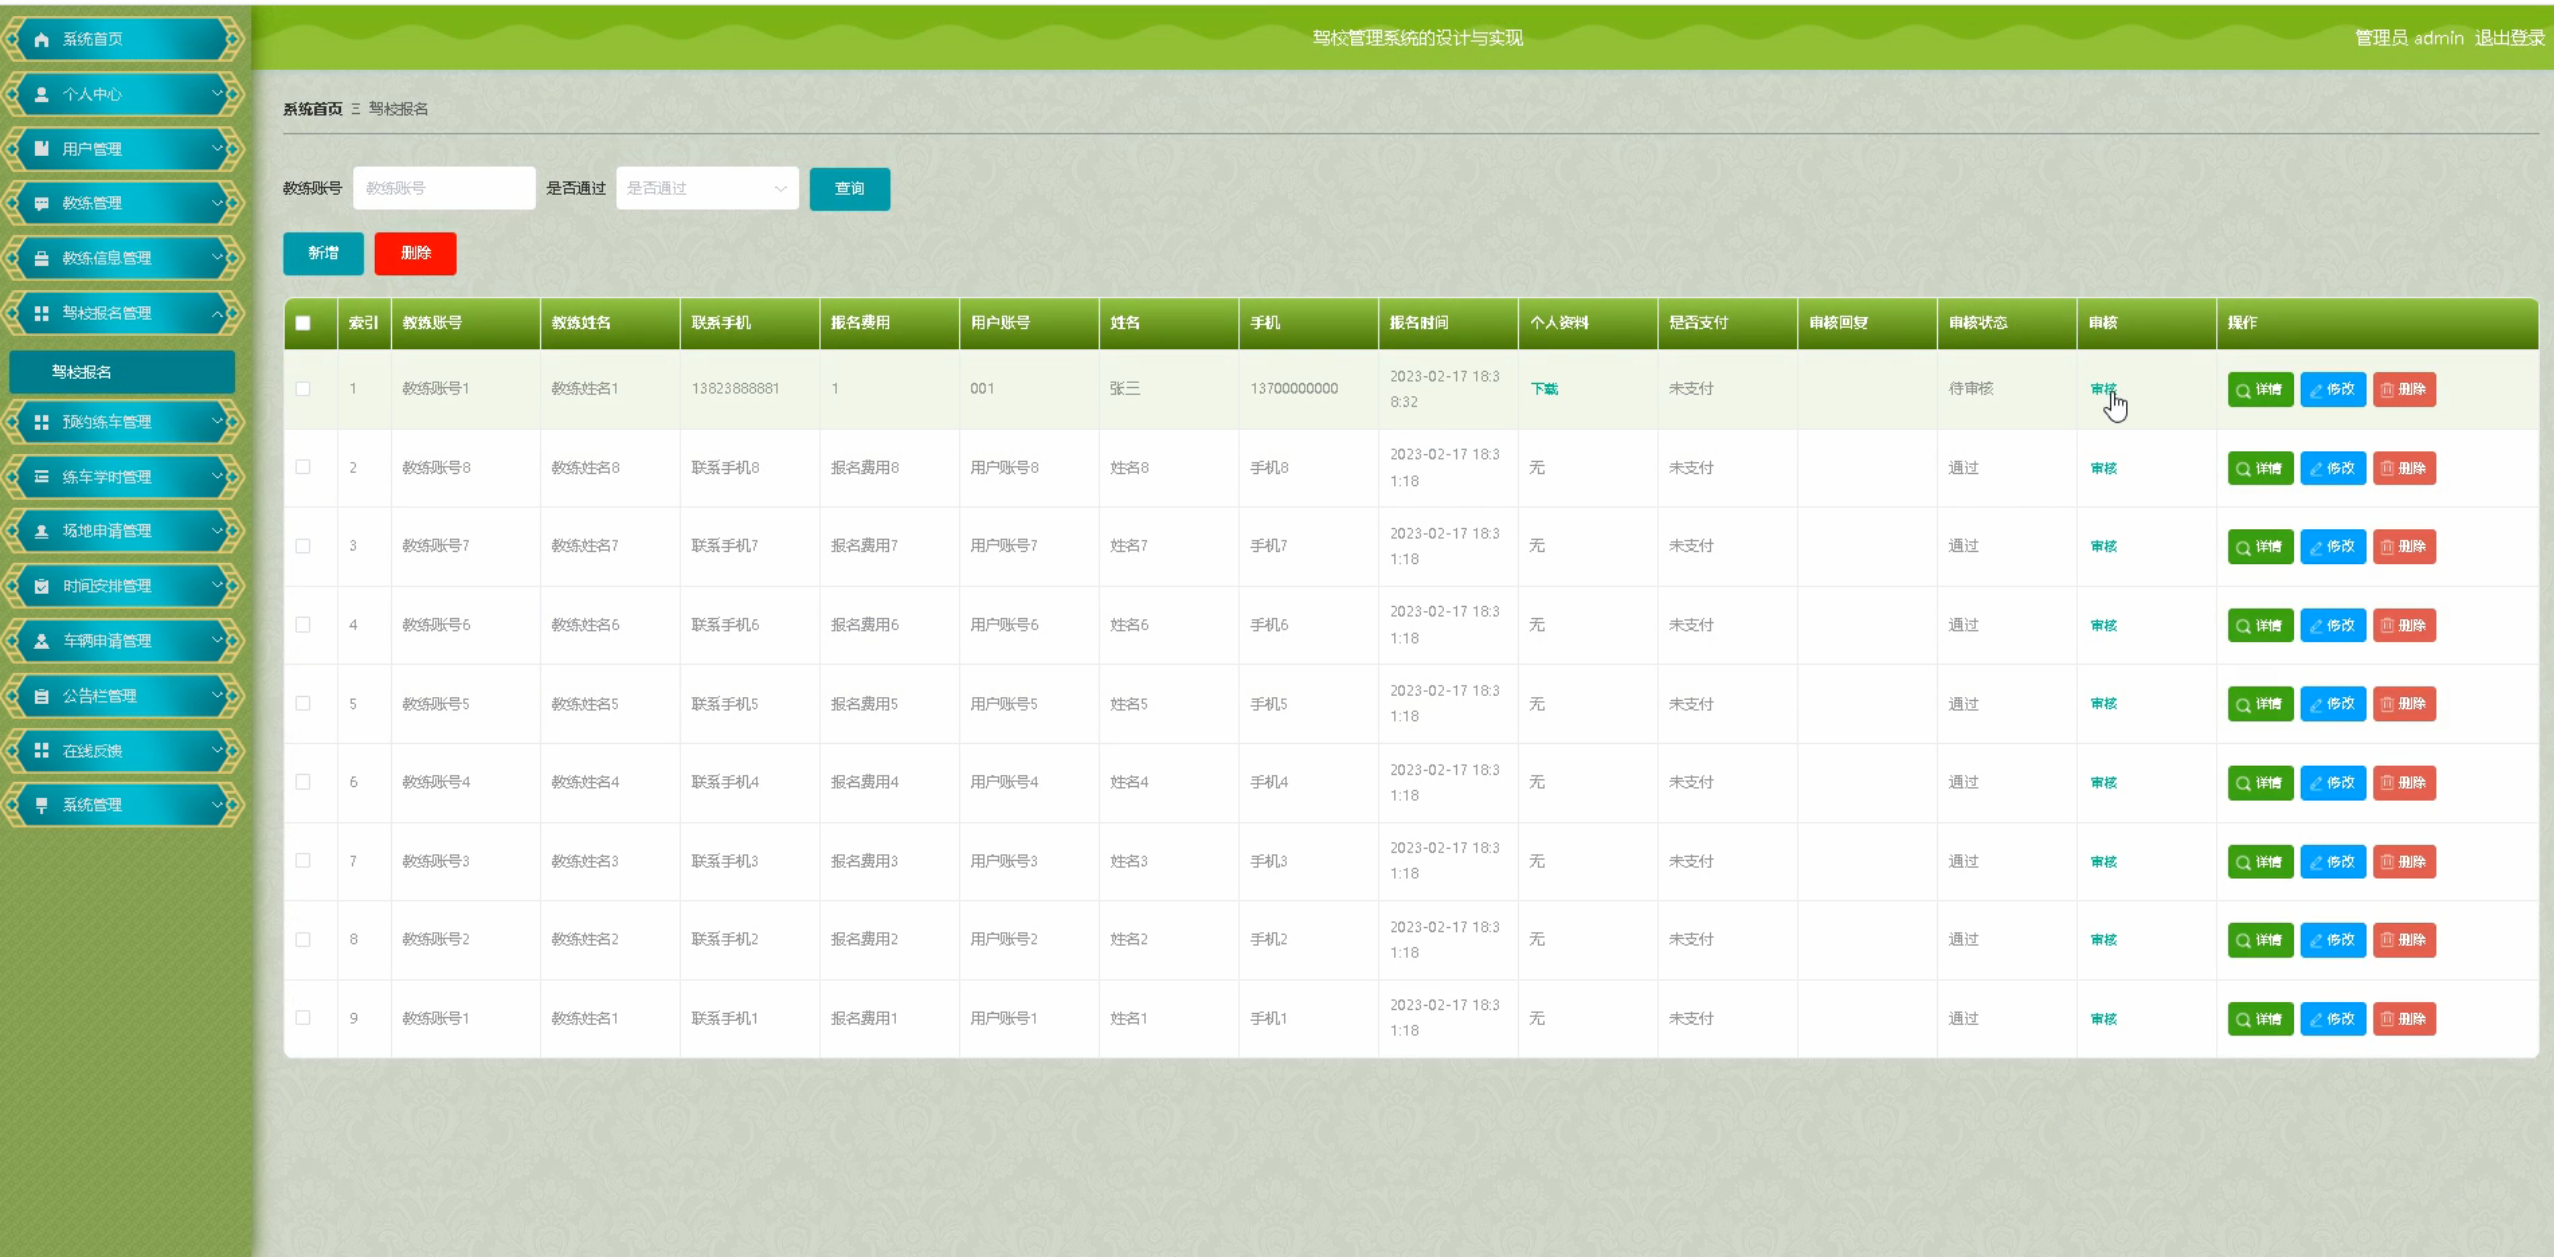Click the icon beside 系统管理
This screenshot has height=1257, width=2554.
point(41,805)
